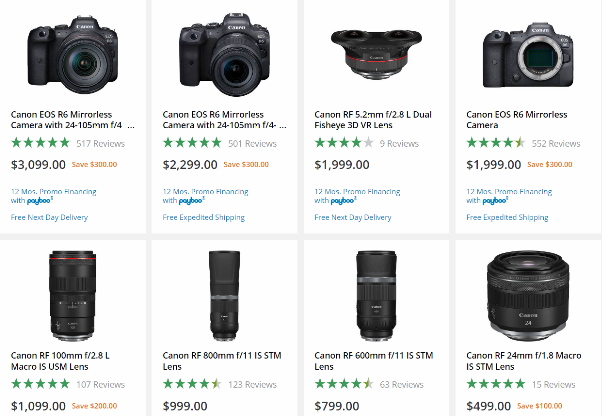This screenshot has width=602, height=416.
Task: Click star rating beside 107 Reviews
Action: 40,384
